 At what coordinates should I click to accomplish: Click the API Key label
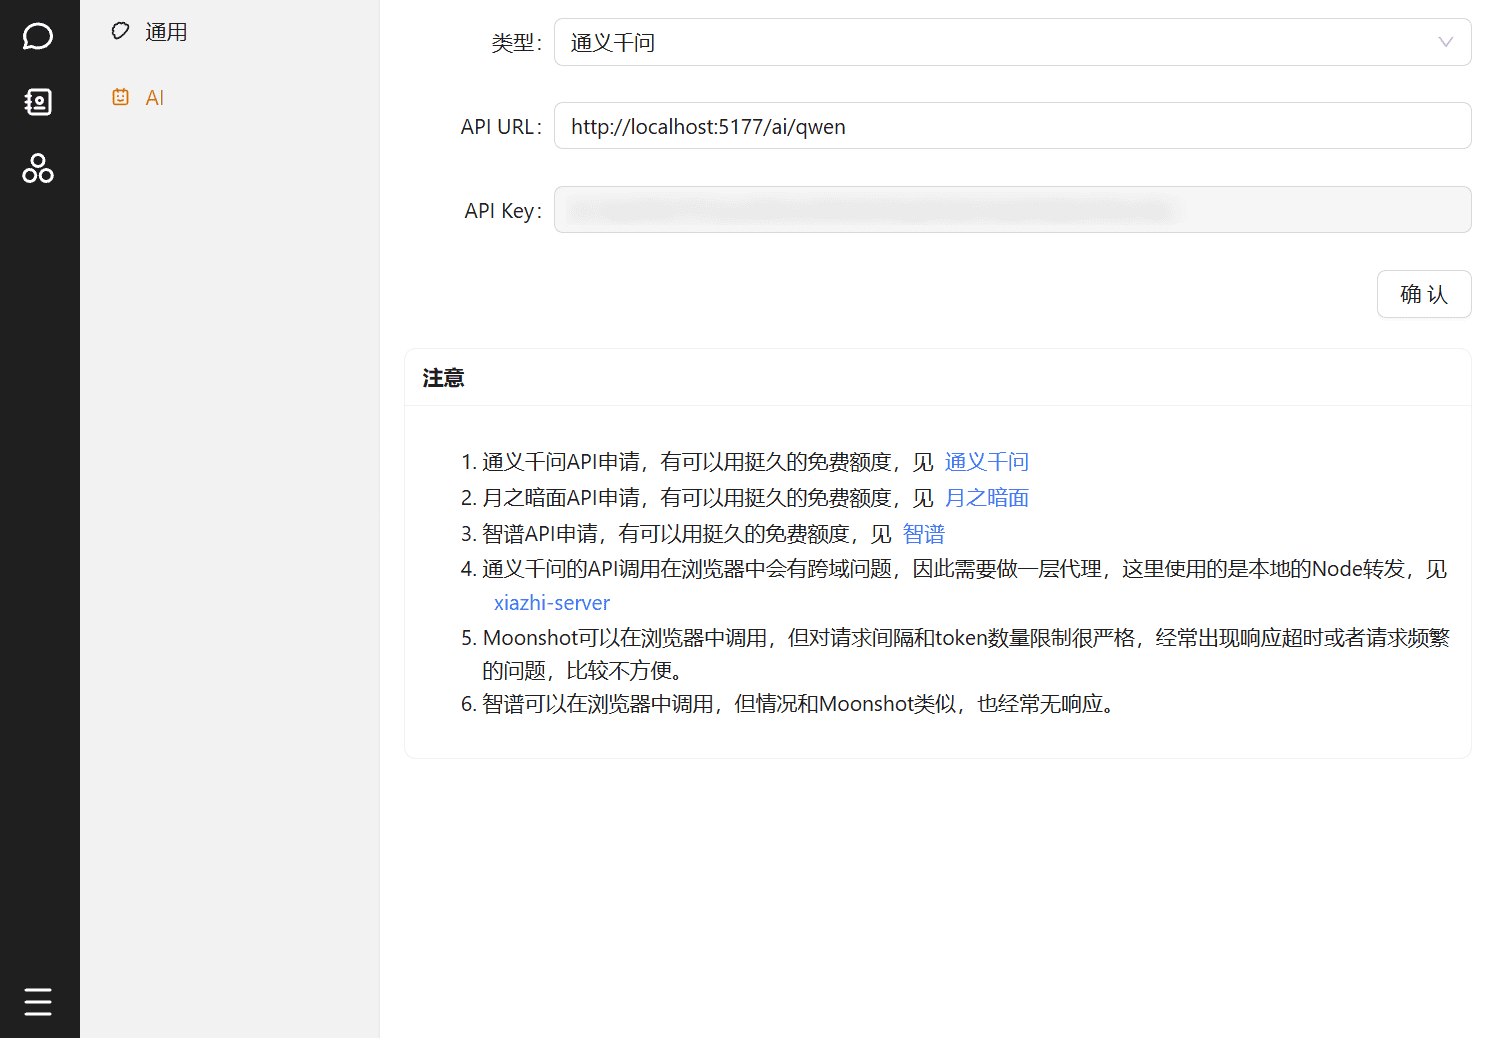pos(503,211)
